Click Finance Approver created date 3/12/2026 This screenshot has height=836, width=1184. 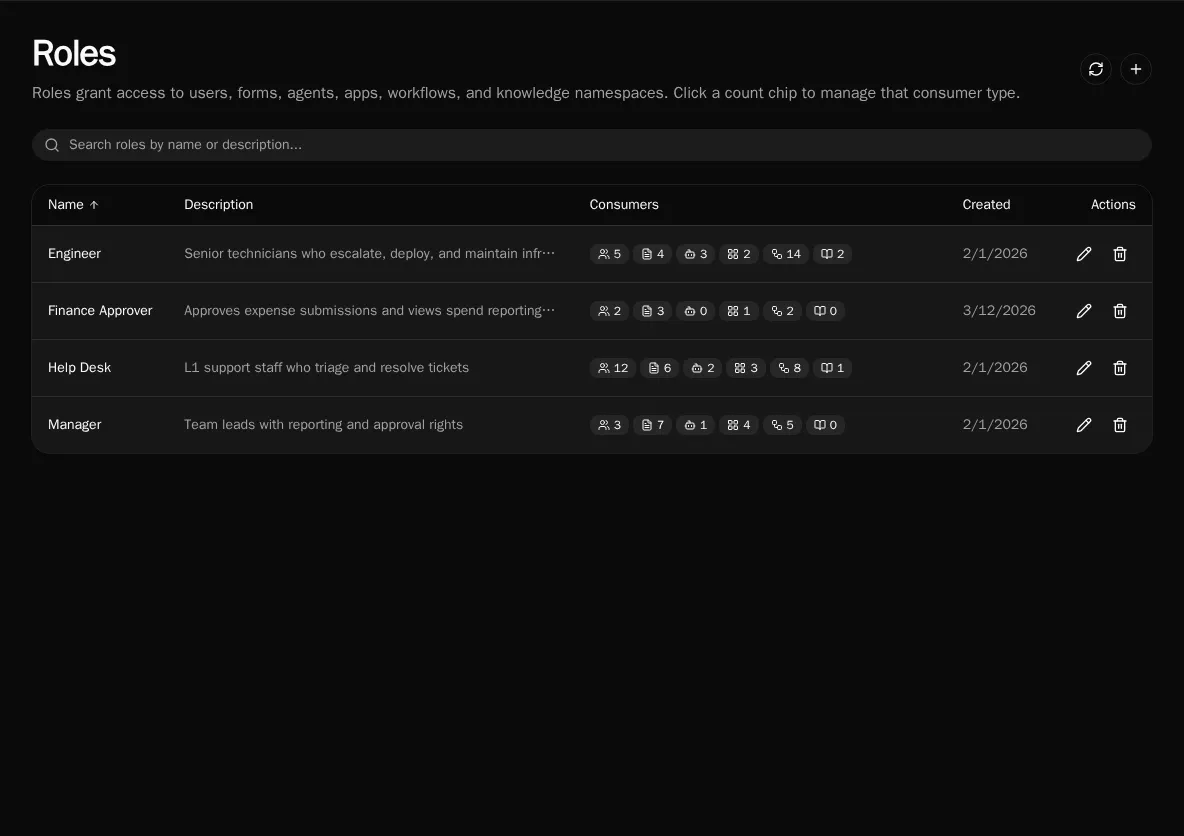(x=999, y=311)
